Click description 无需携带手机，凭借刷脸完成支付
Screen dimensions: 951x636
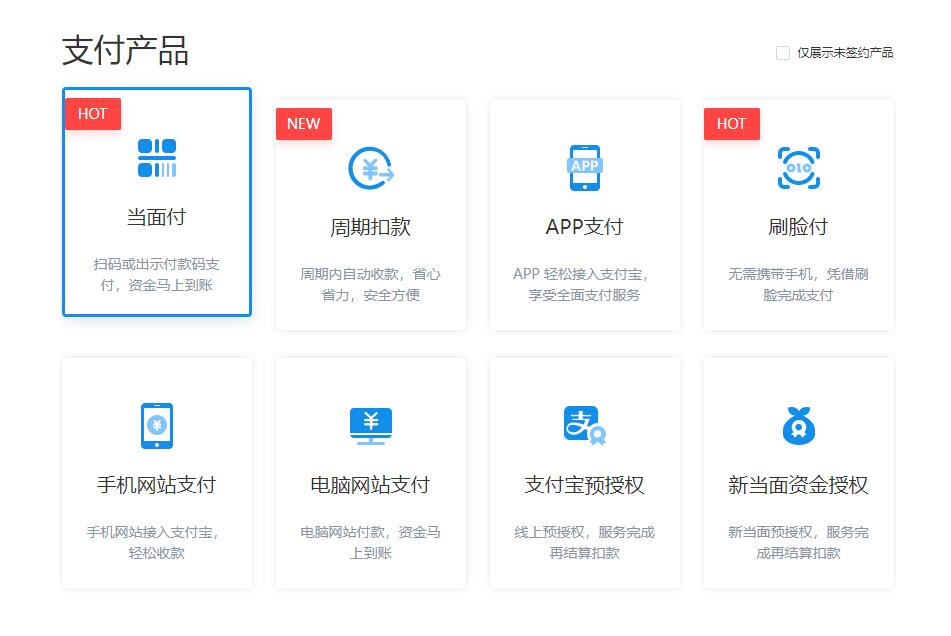(798, 285)
